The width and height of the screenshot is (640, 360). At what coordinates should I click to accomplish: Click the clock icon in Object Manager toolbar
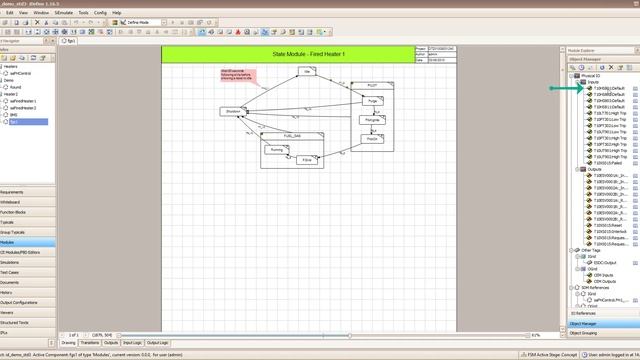point(582,67)
